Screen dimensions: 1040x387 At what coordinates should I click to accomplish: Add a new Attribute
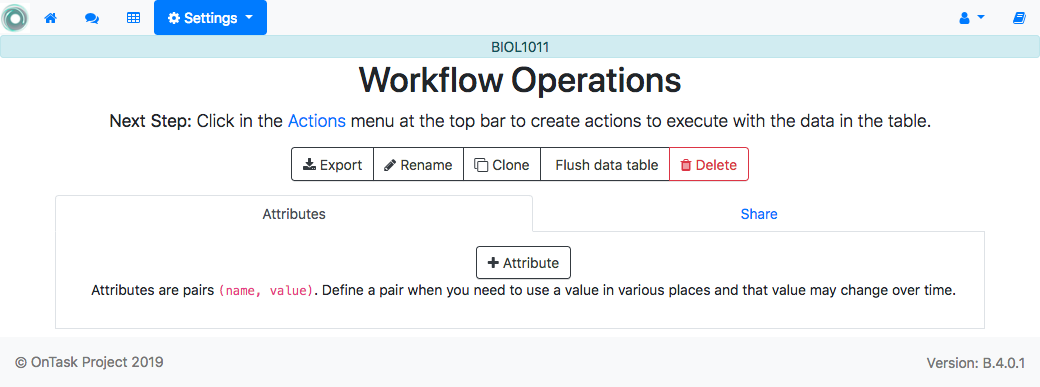[x=523, y=262]
